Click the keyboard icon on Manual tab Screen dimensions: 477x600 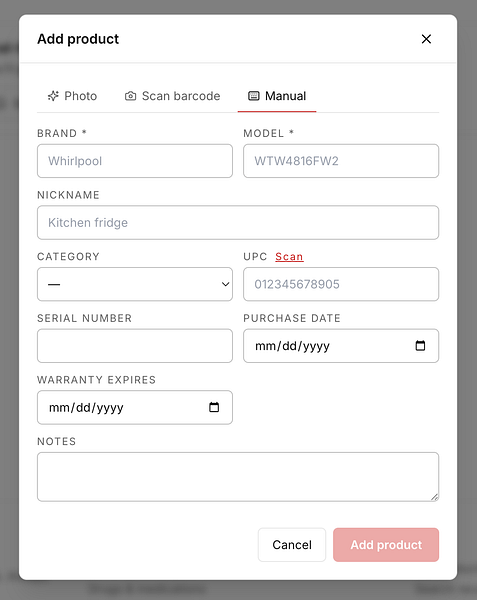coord(254,96)
